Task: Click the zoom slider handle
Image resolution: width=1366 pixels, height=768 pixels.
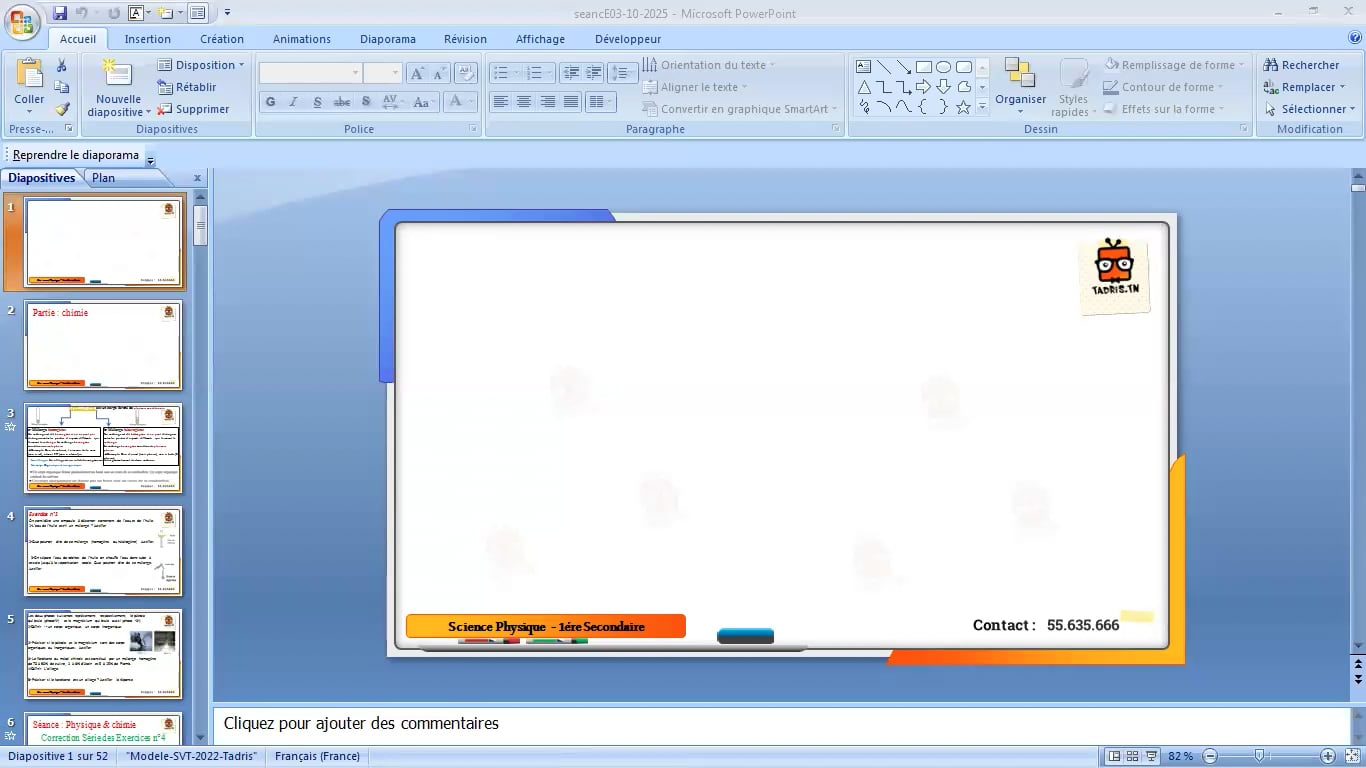Action: 1260,756
